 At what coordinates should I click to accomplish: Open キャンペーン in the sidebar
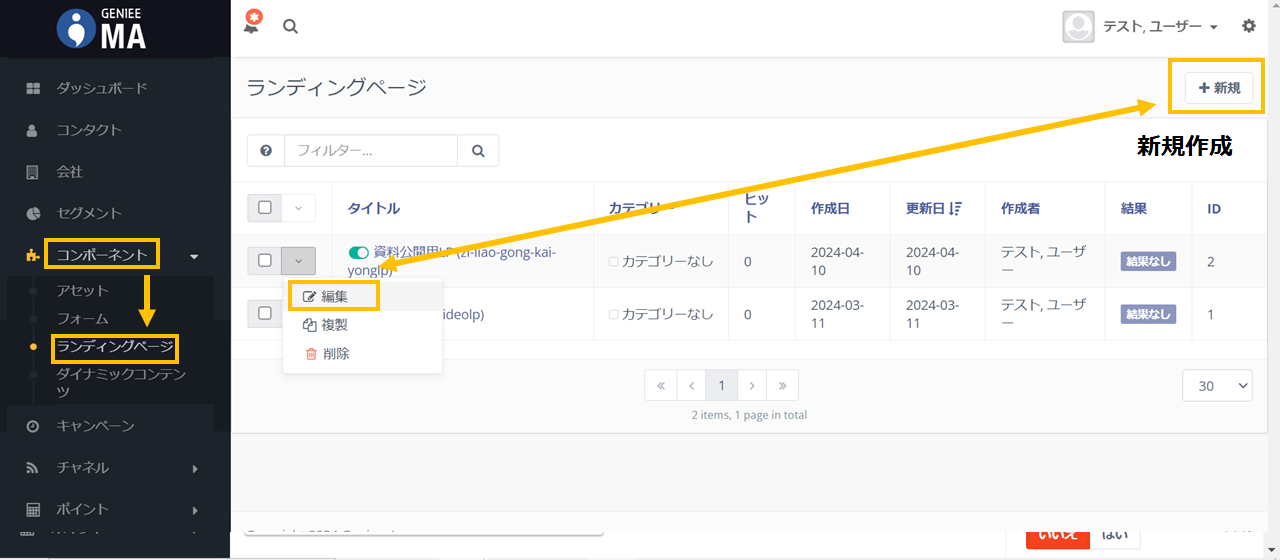pyautogui.click(x=95, y=426)
